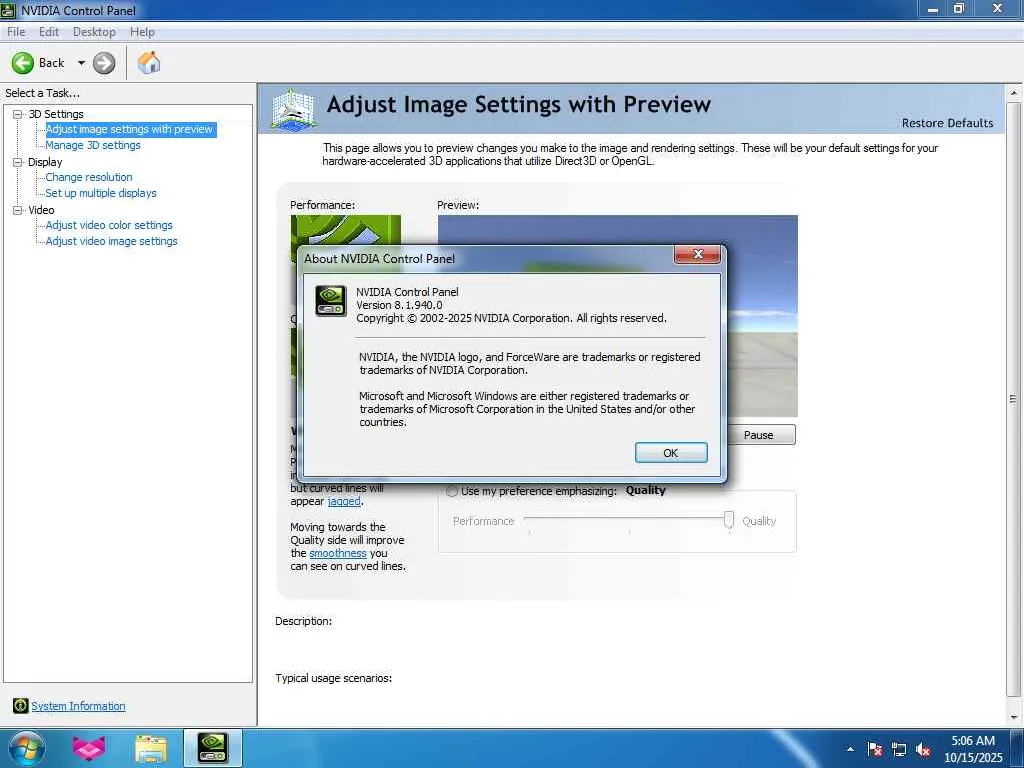Open the Edit menu

point(49,32)
